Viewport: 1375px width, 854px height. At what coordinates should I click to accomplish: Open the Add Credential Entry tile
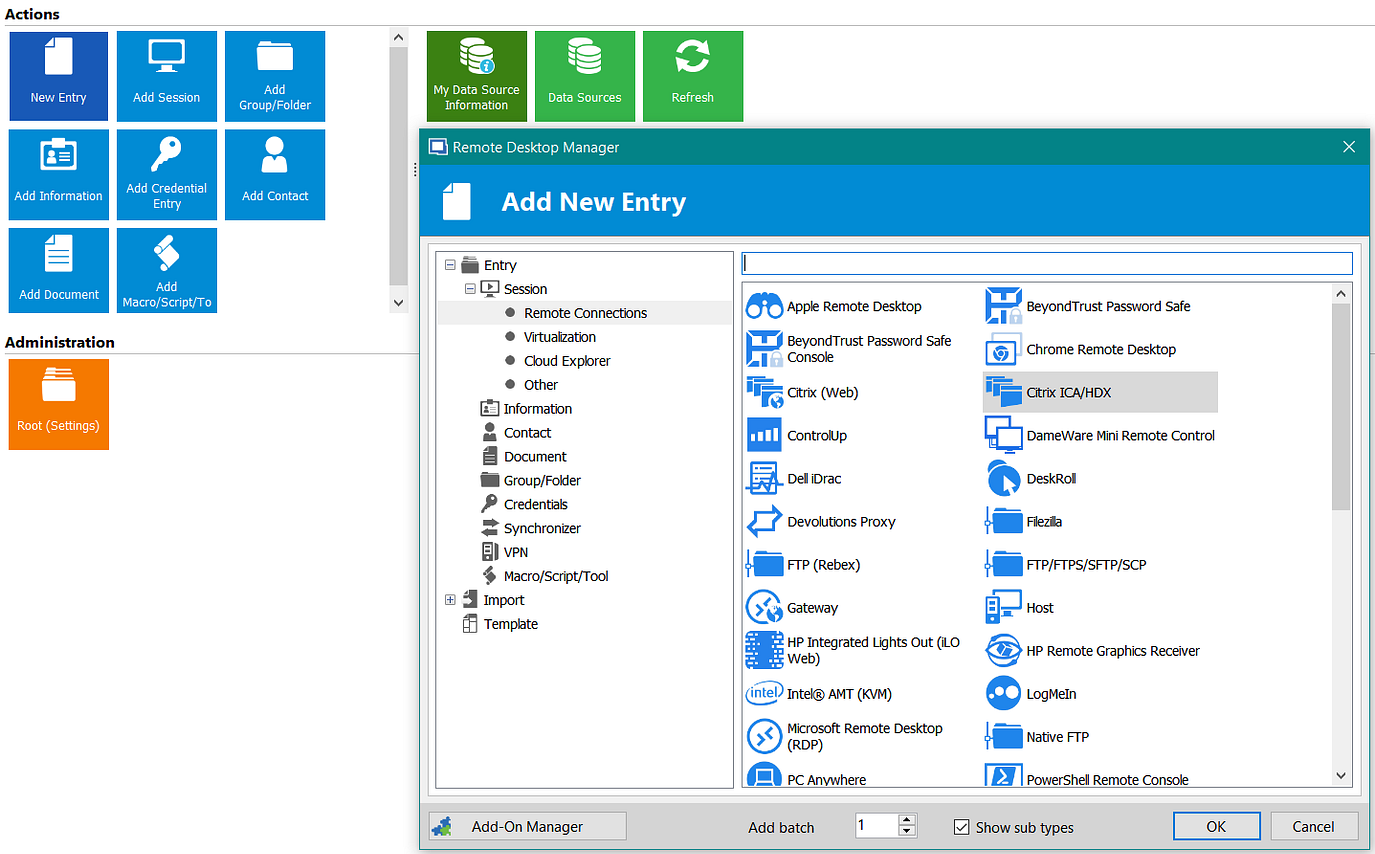tap(166, 175)
